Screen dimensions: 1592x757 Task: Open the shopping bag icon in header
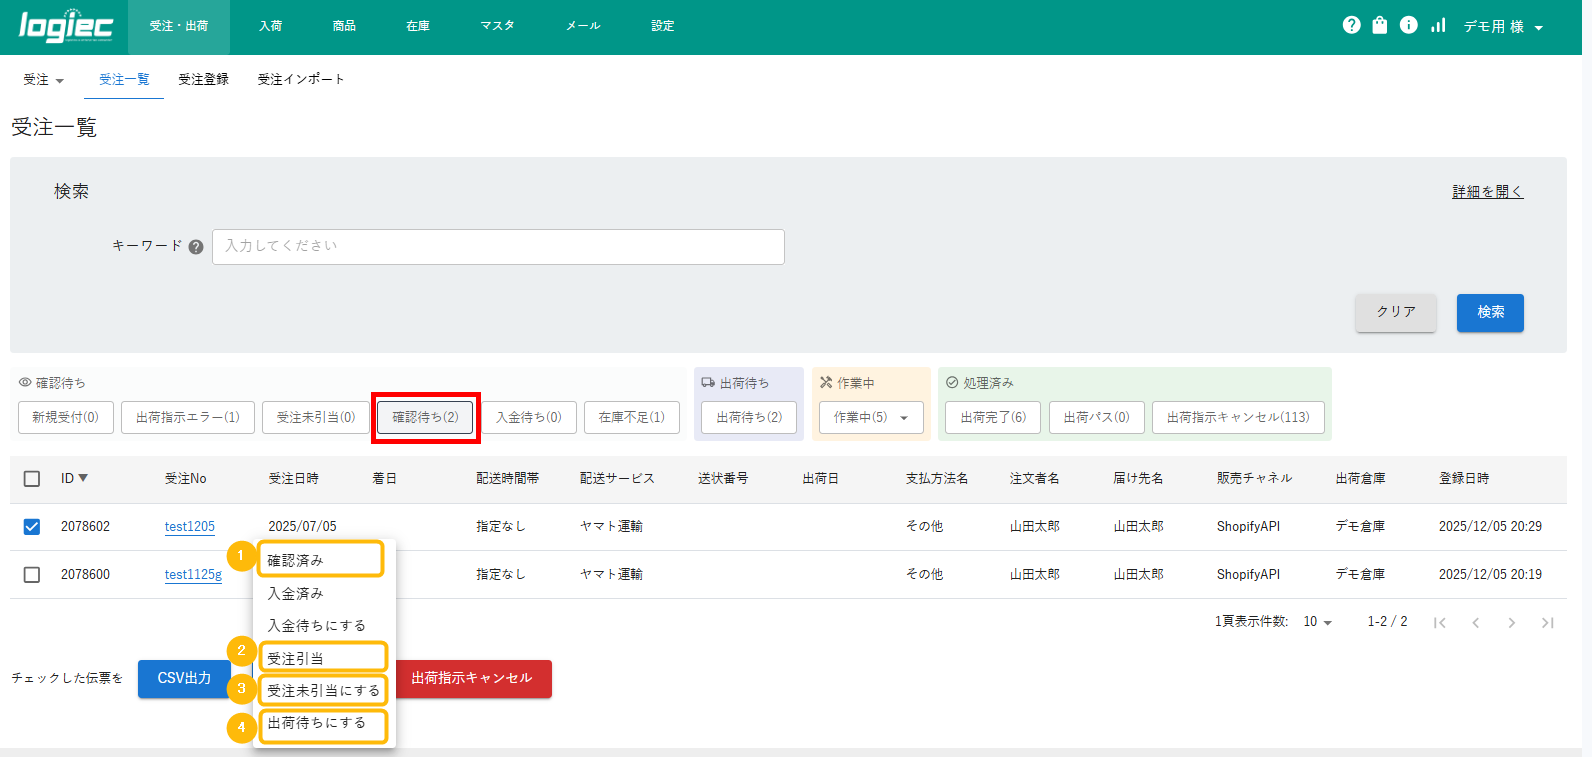1380,25
